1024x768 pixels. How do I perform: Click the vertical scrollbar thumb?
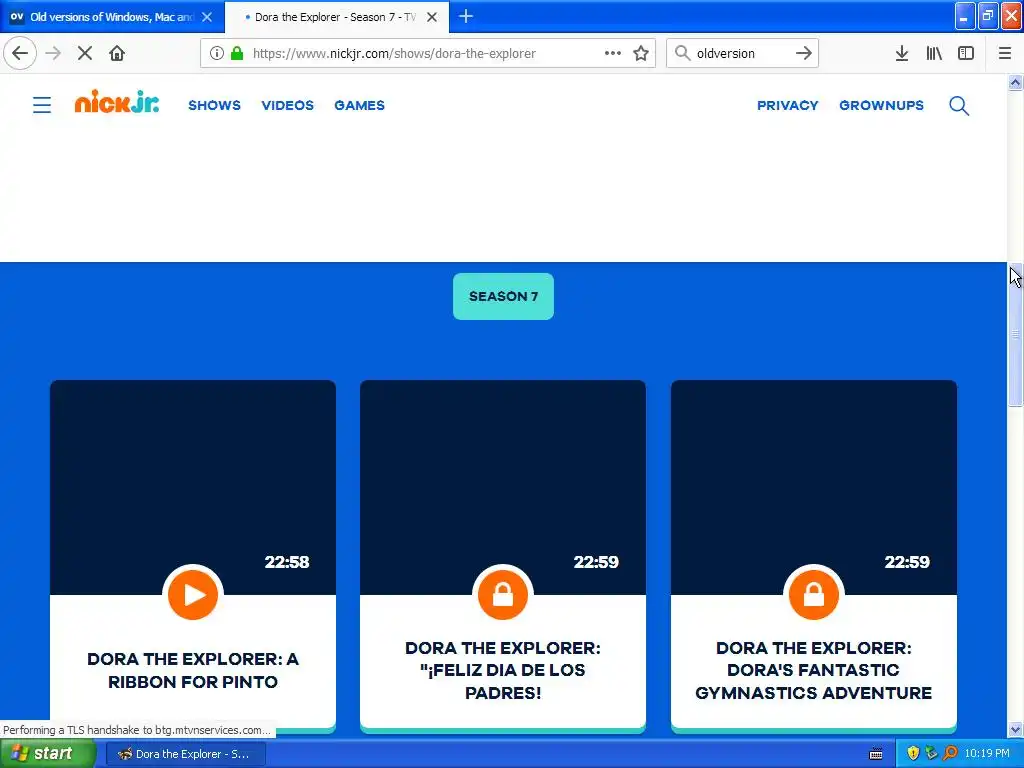click(1015, 334)
